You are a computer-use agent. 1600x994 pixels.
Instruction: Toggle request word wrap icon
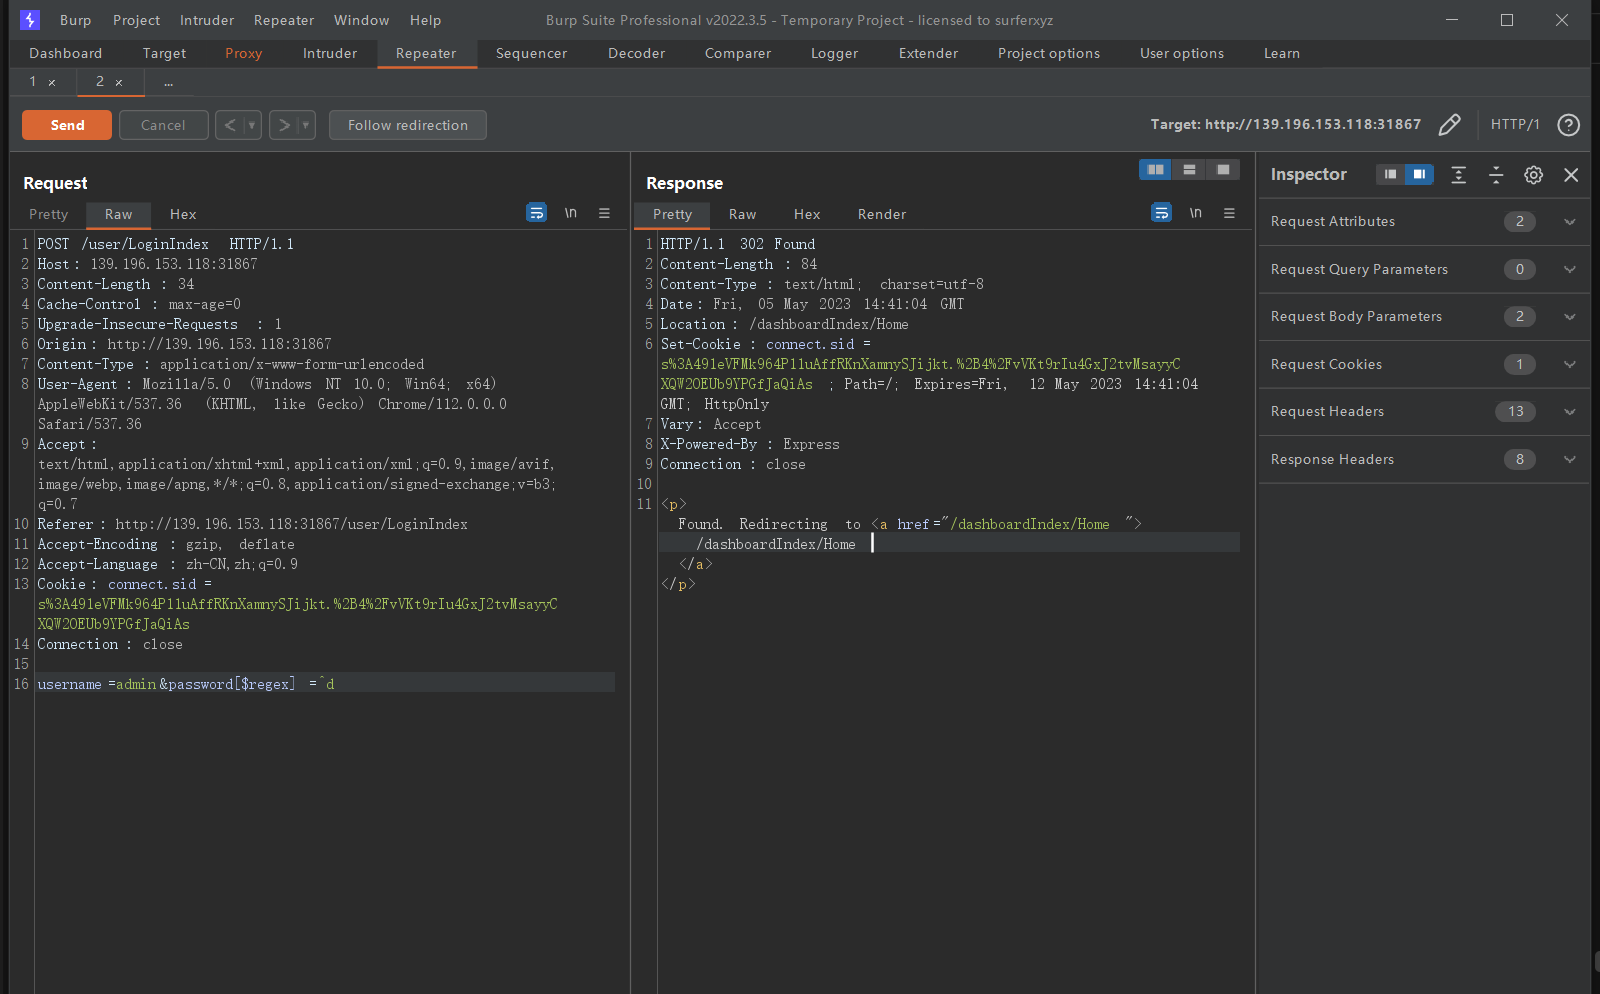coord(537,213)
